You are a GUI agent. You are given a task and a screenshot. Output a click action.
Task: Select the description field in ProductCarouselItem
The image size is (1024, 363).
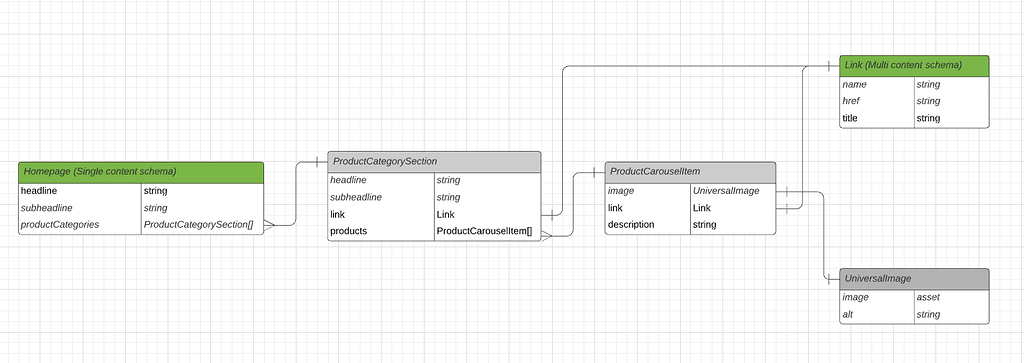(x=648, y=225)
